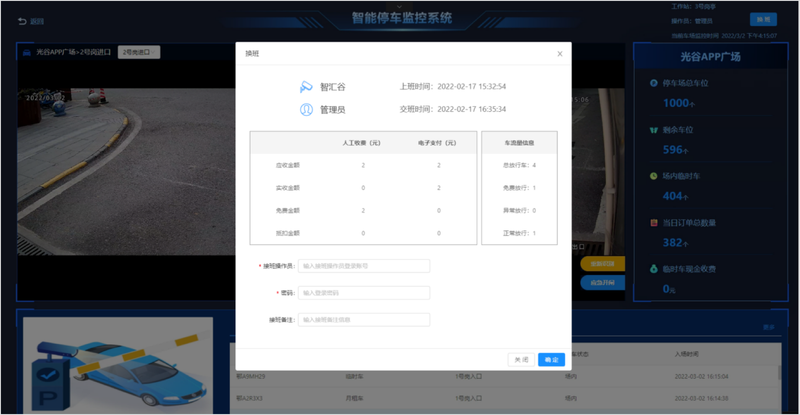Click the 应收金额 row label
This screenshot has width=800, height=415.
(x=288, y=165)
